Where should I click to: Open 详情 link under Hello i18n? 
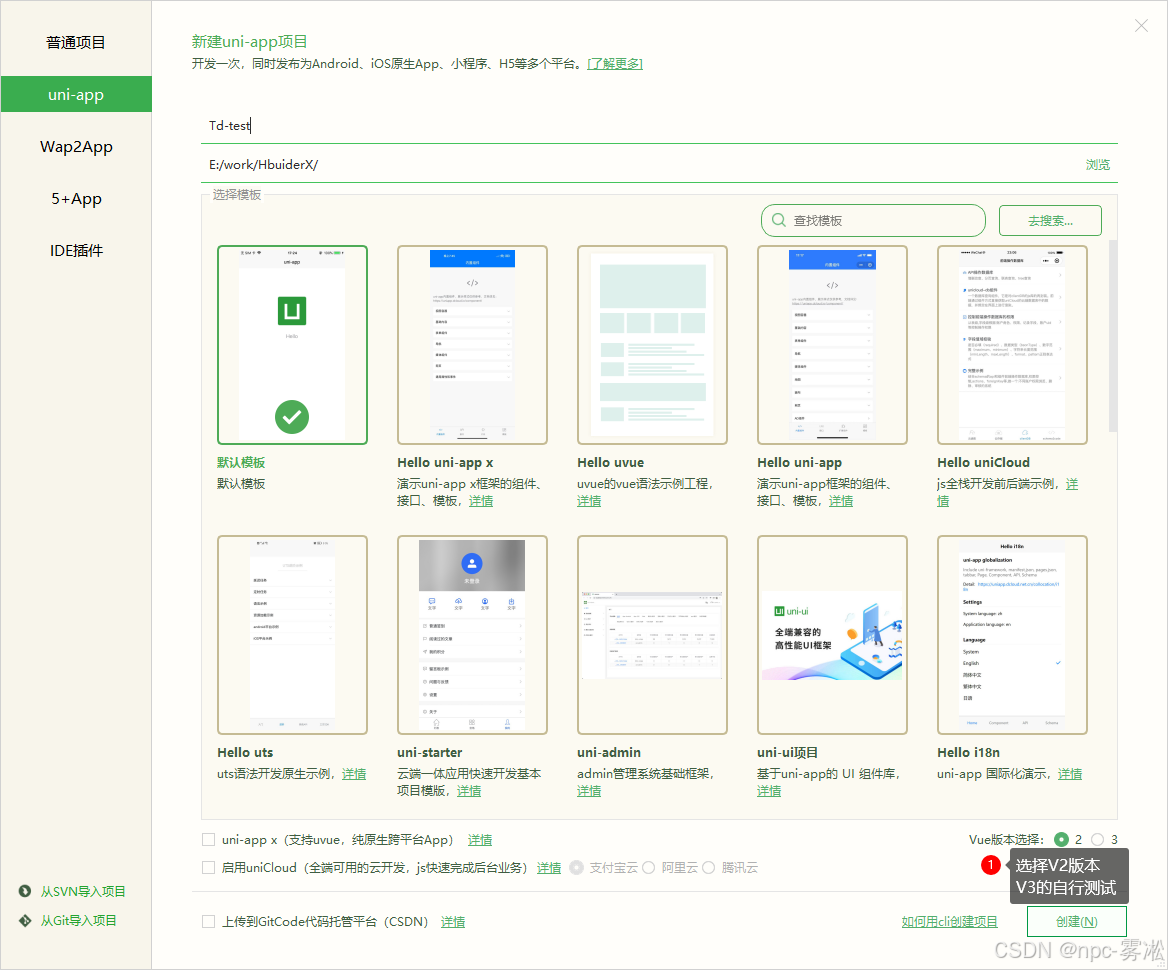click(1070, 773)
